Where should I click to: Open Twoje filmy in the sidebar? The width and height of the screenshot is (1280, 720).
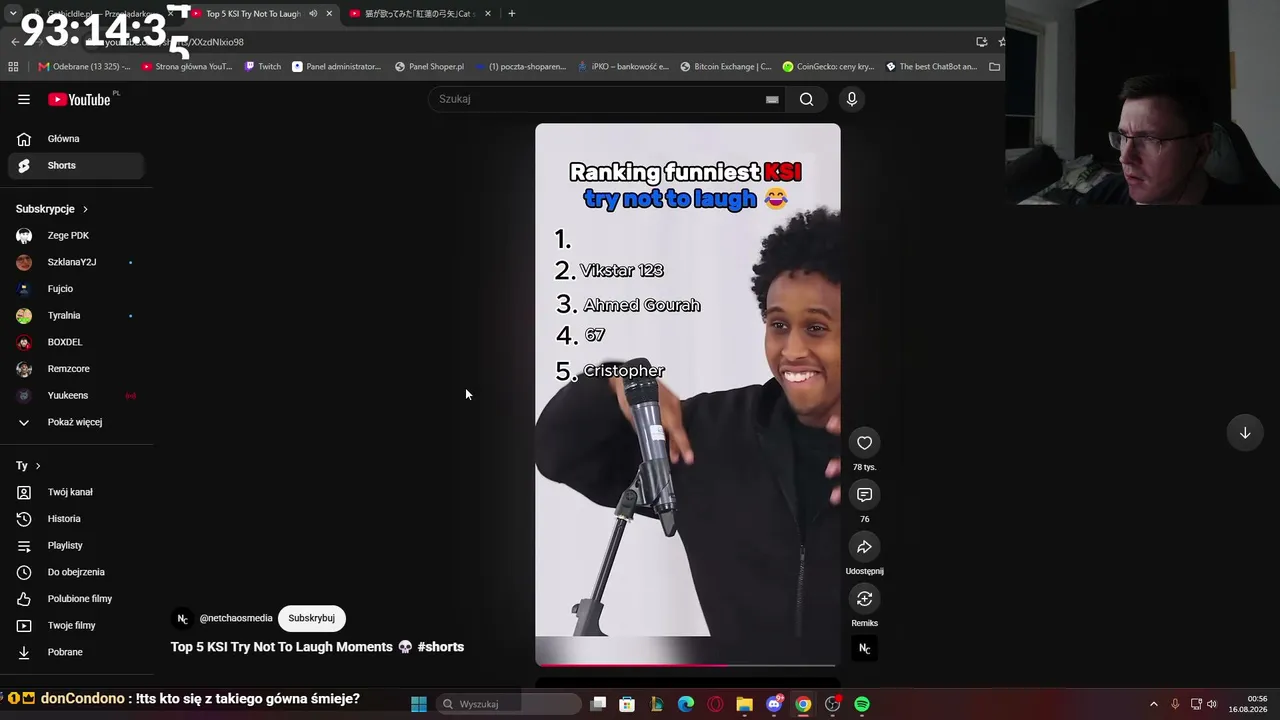click(75, 626)
